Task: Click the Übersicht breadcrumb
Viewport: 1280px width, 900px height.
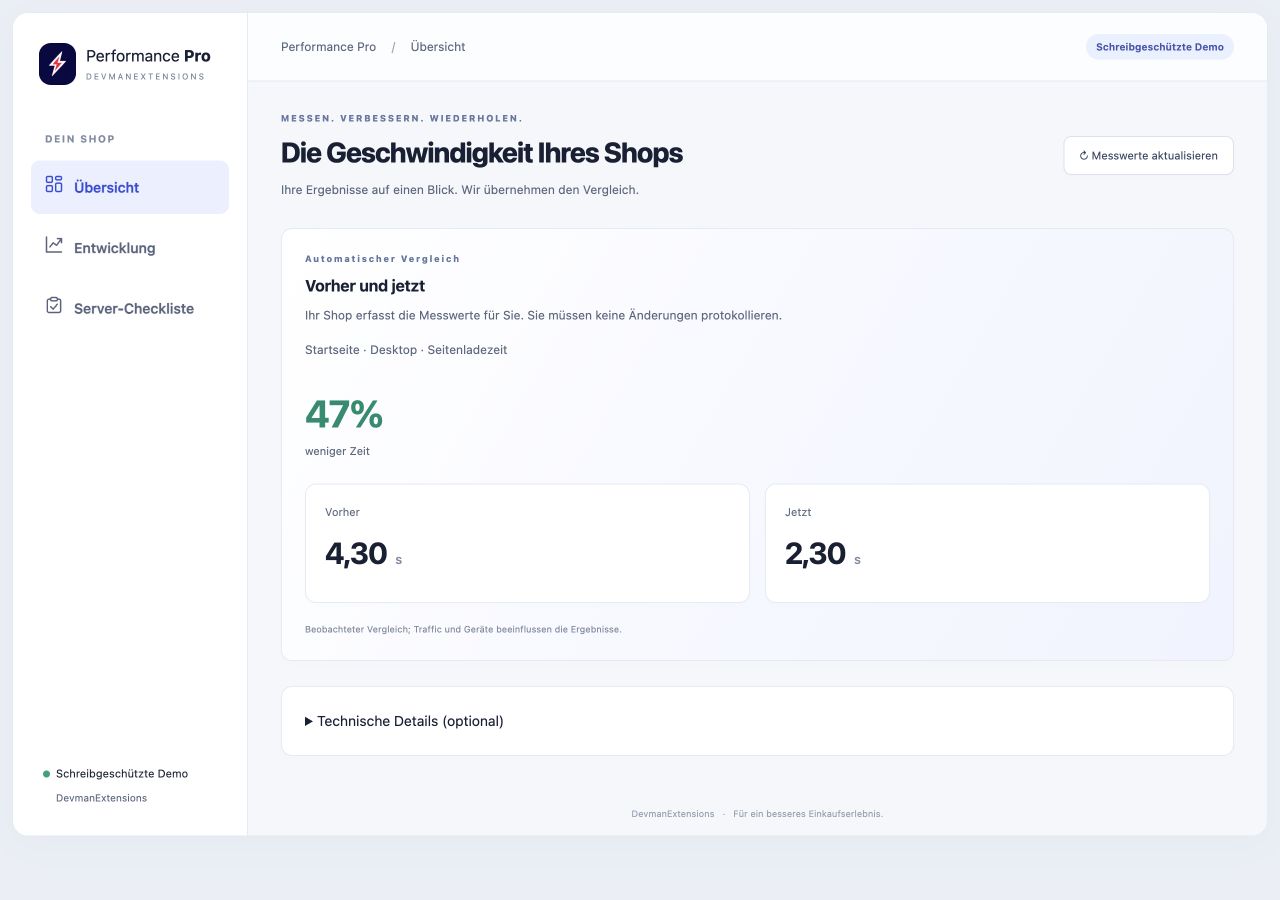Action: [438, 47]
